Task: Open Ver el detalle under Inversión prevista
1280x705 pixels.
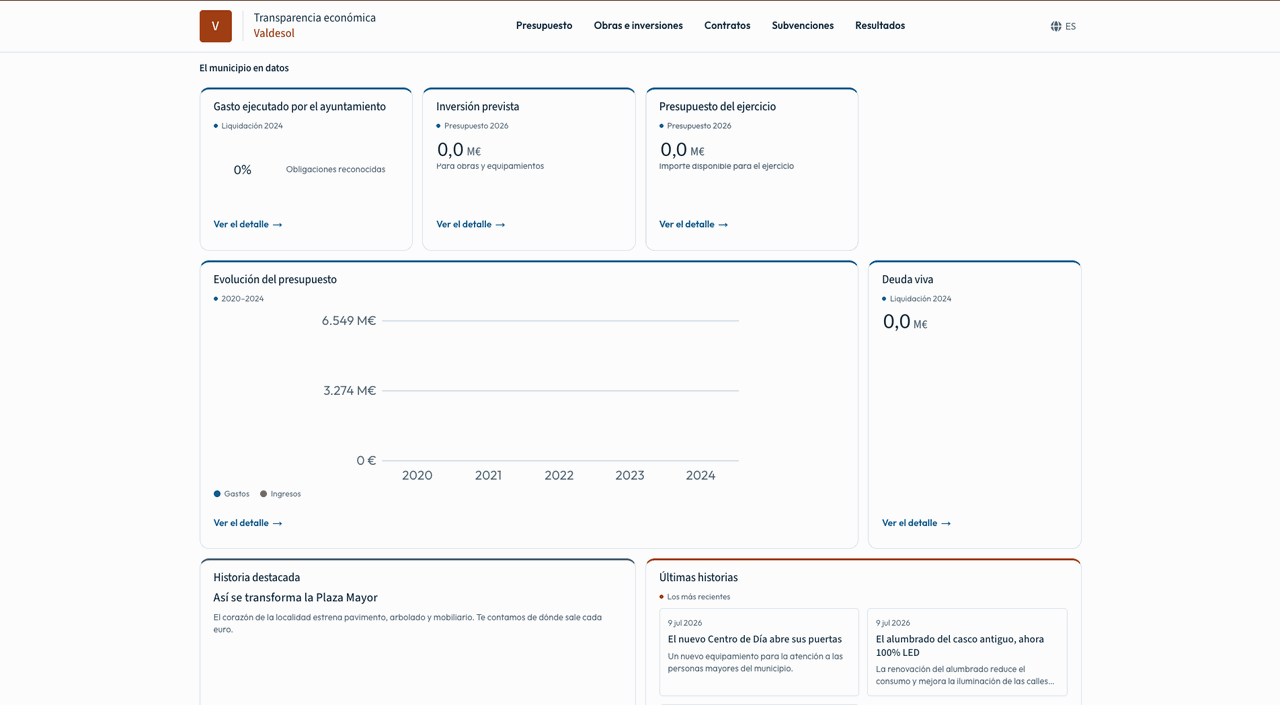Action: 471,225
